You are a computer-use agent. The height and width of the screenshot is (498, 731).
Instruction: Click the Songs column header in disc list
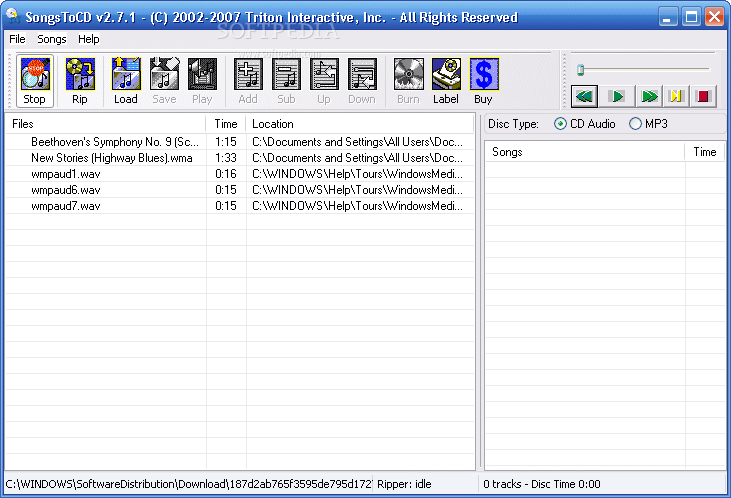pyautogui.click(x=585, y=152)
